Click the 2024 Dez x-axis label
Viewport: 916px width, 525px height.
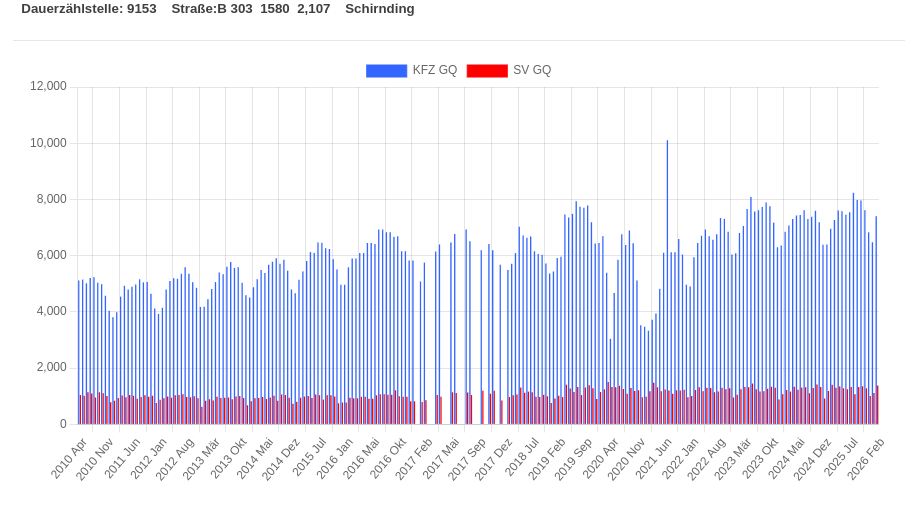point(813,458)
